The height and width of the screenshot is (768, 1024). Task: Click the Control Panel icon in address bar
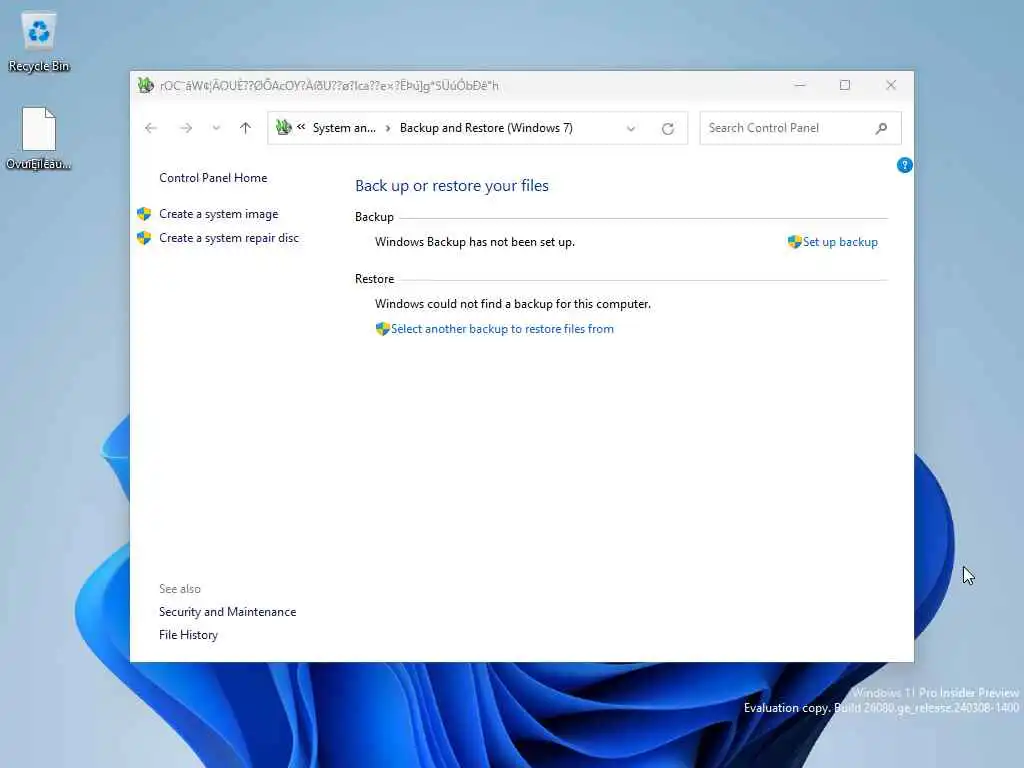[x=283, y=127]
